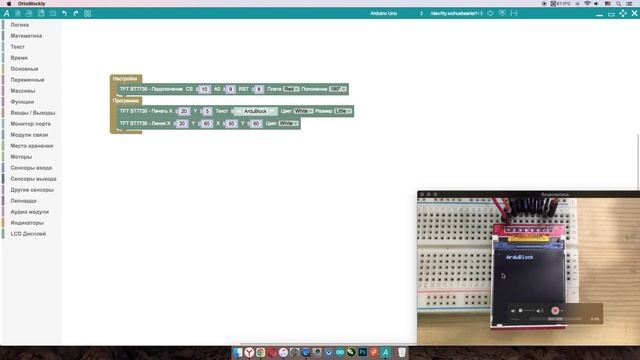Click the Программа block label
This screenshot has width=640, height=360.
click(x=126, y=100)
